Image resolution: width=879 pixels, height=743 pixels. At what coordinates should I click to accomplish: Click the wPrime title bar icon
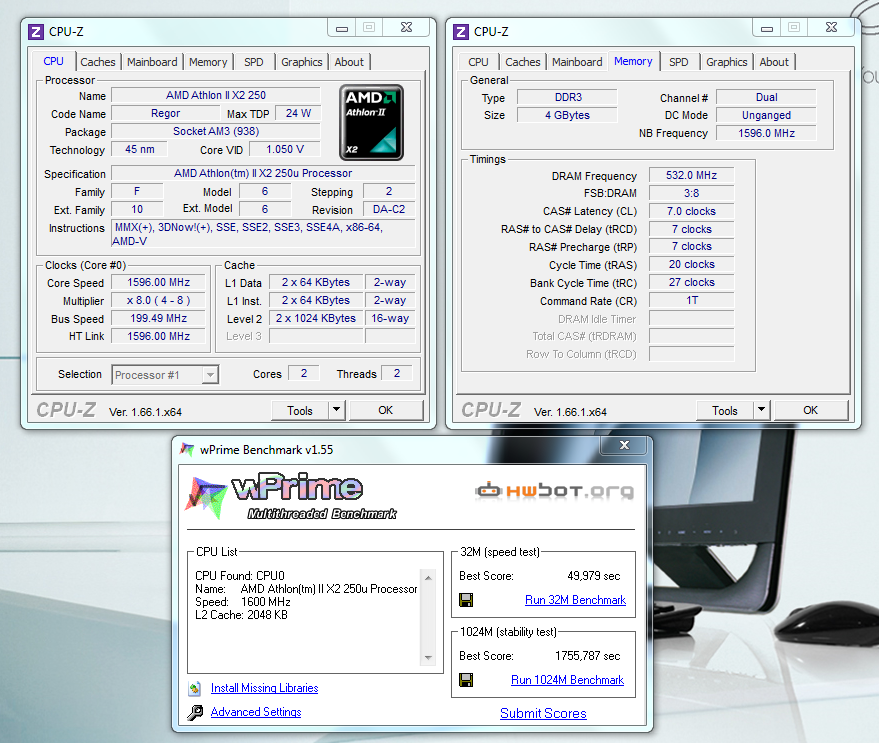coord(187,450)
